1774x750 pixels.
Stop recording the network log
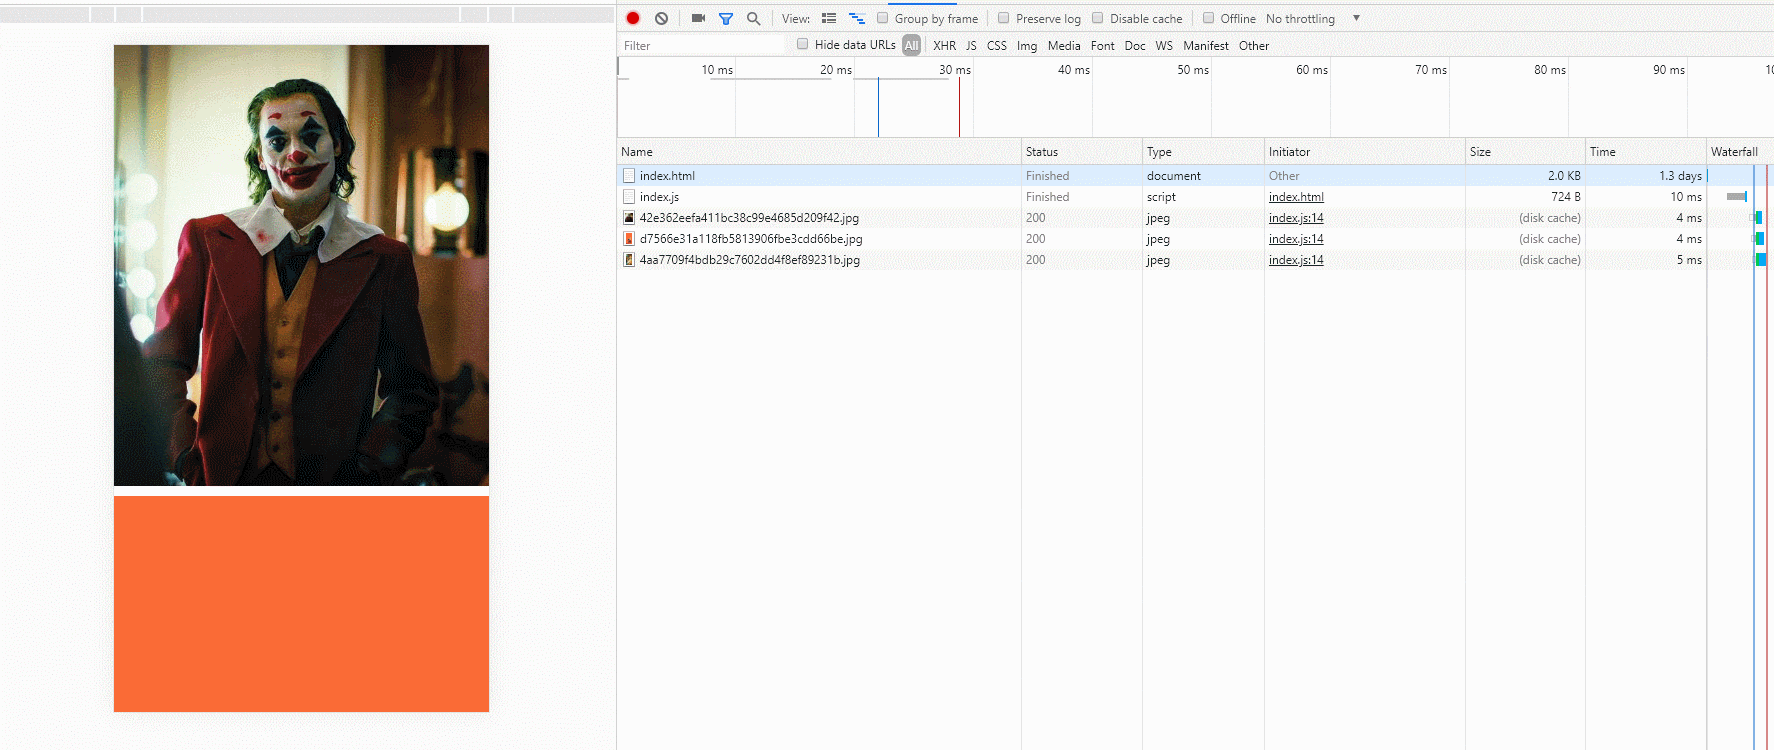[x=633, y=18]
